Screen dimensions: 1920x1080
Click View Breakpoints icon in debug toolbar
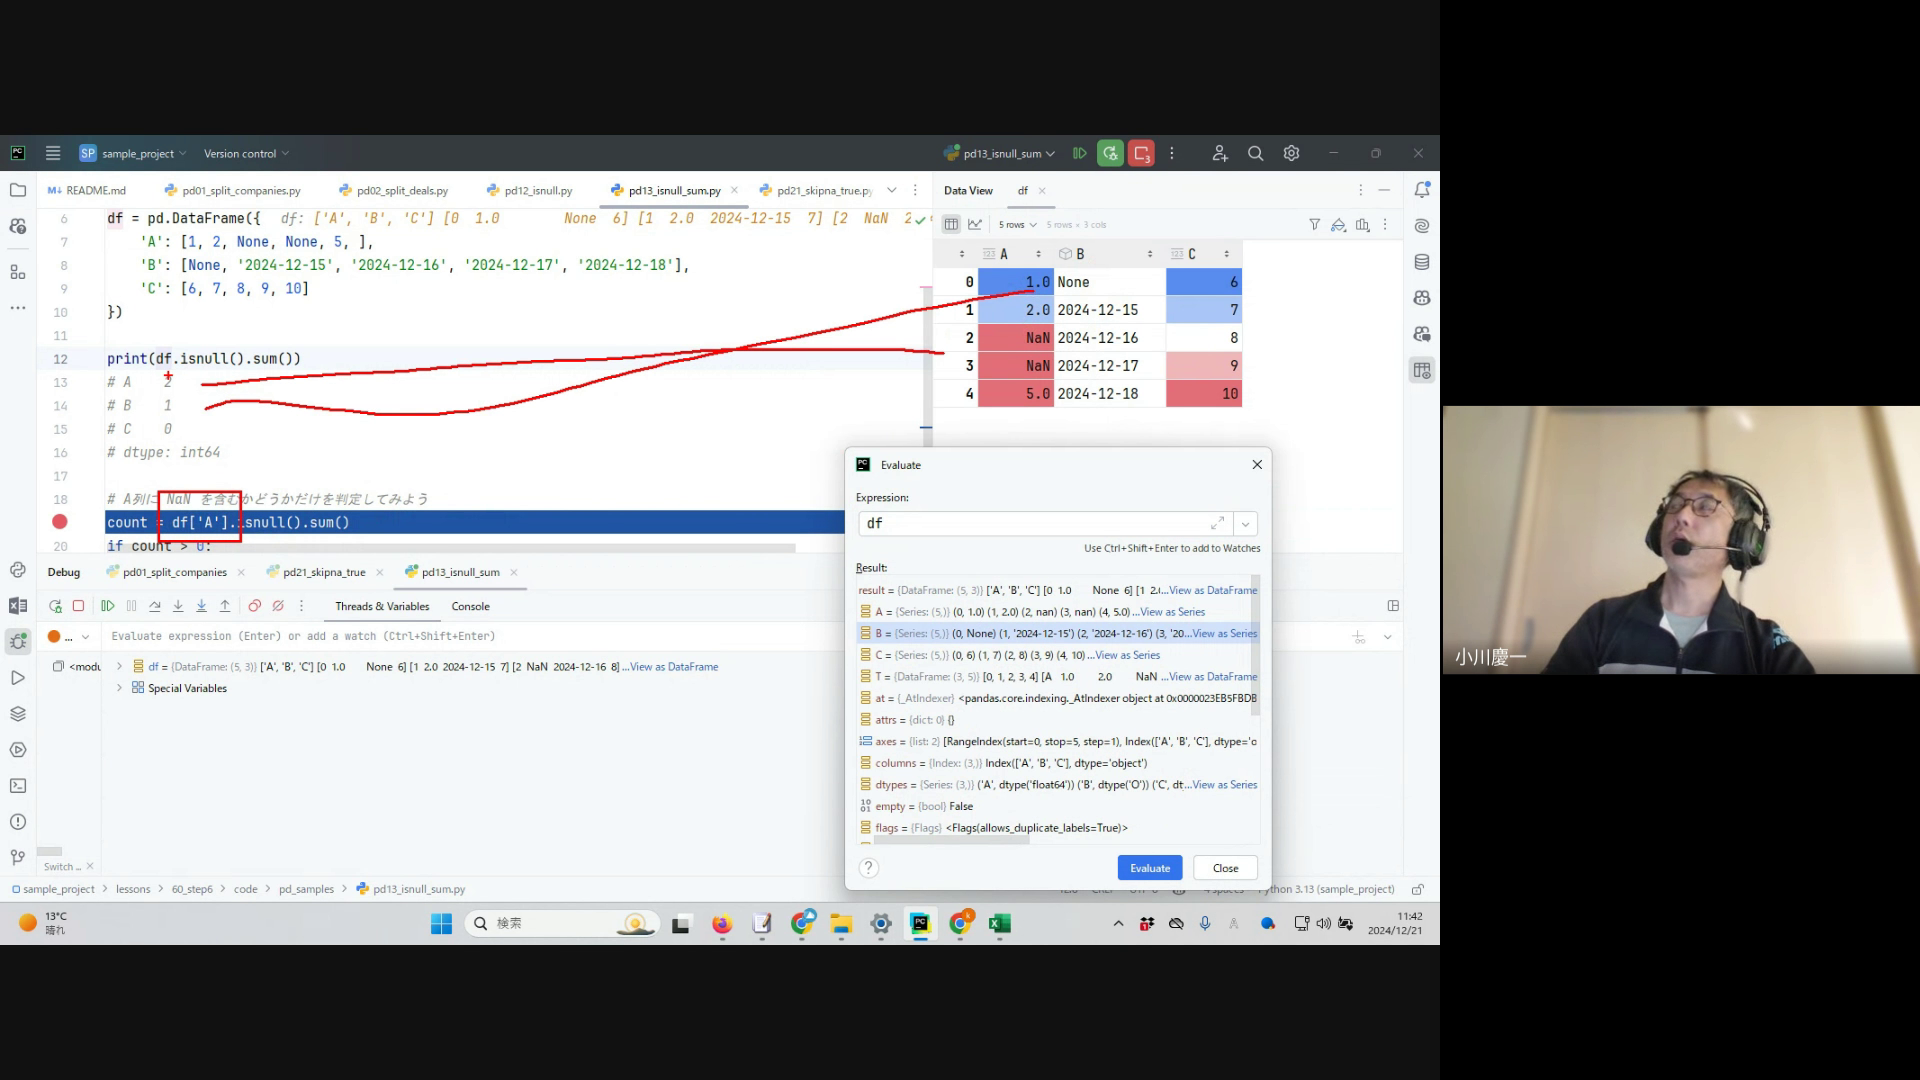tap(255, 606)
